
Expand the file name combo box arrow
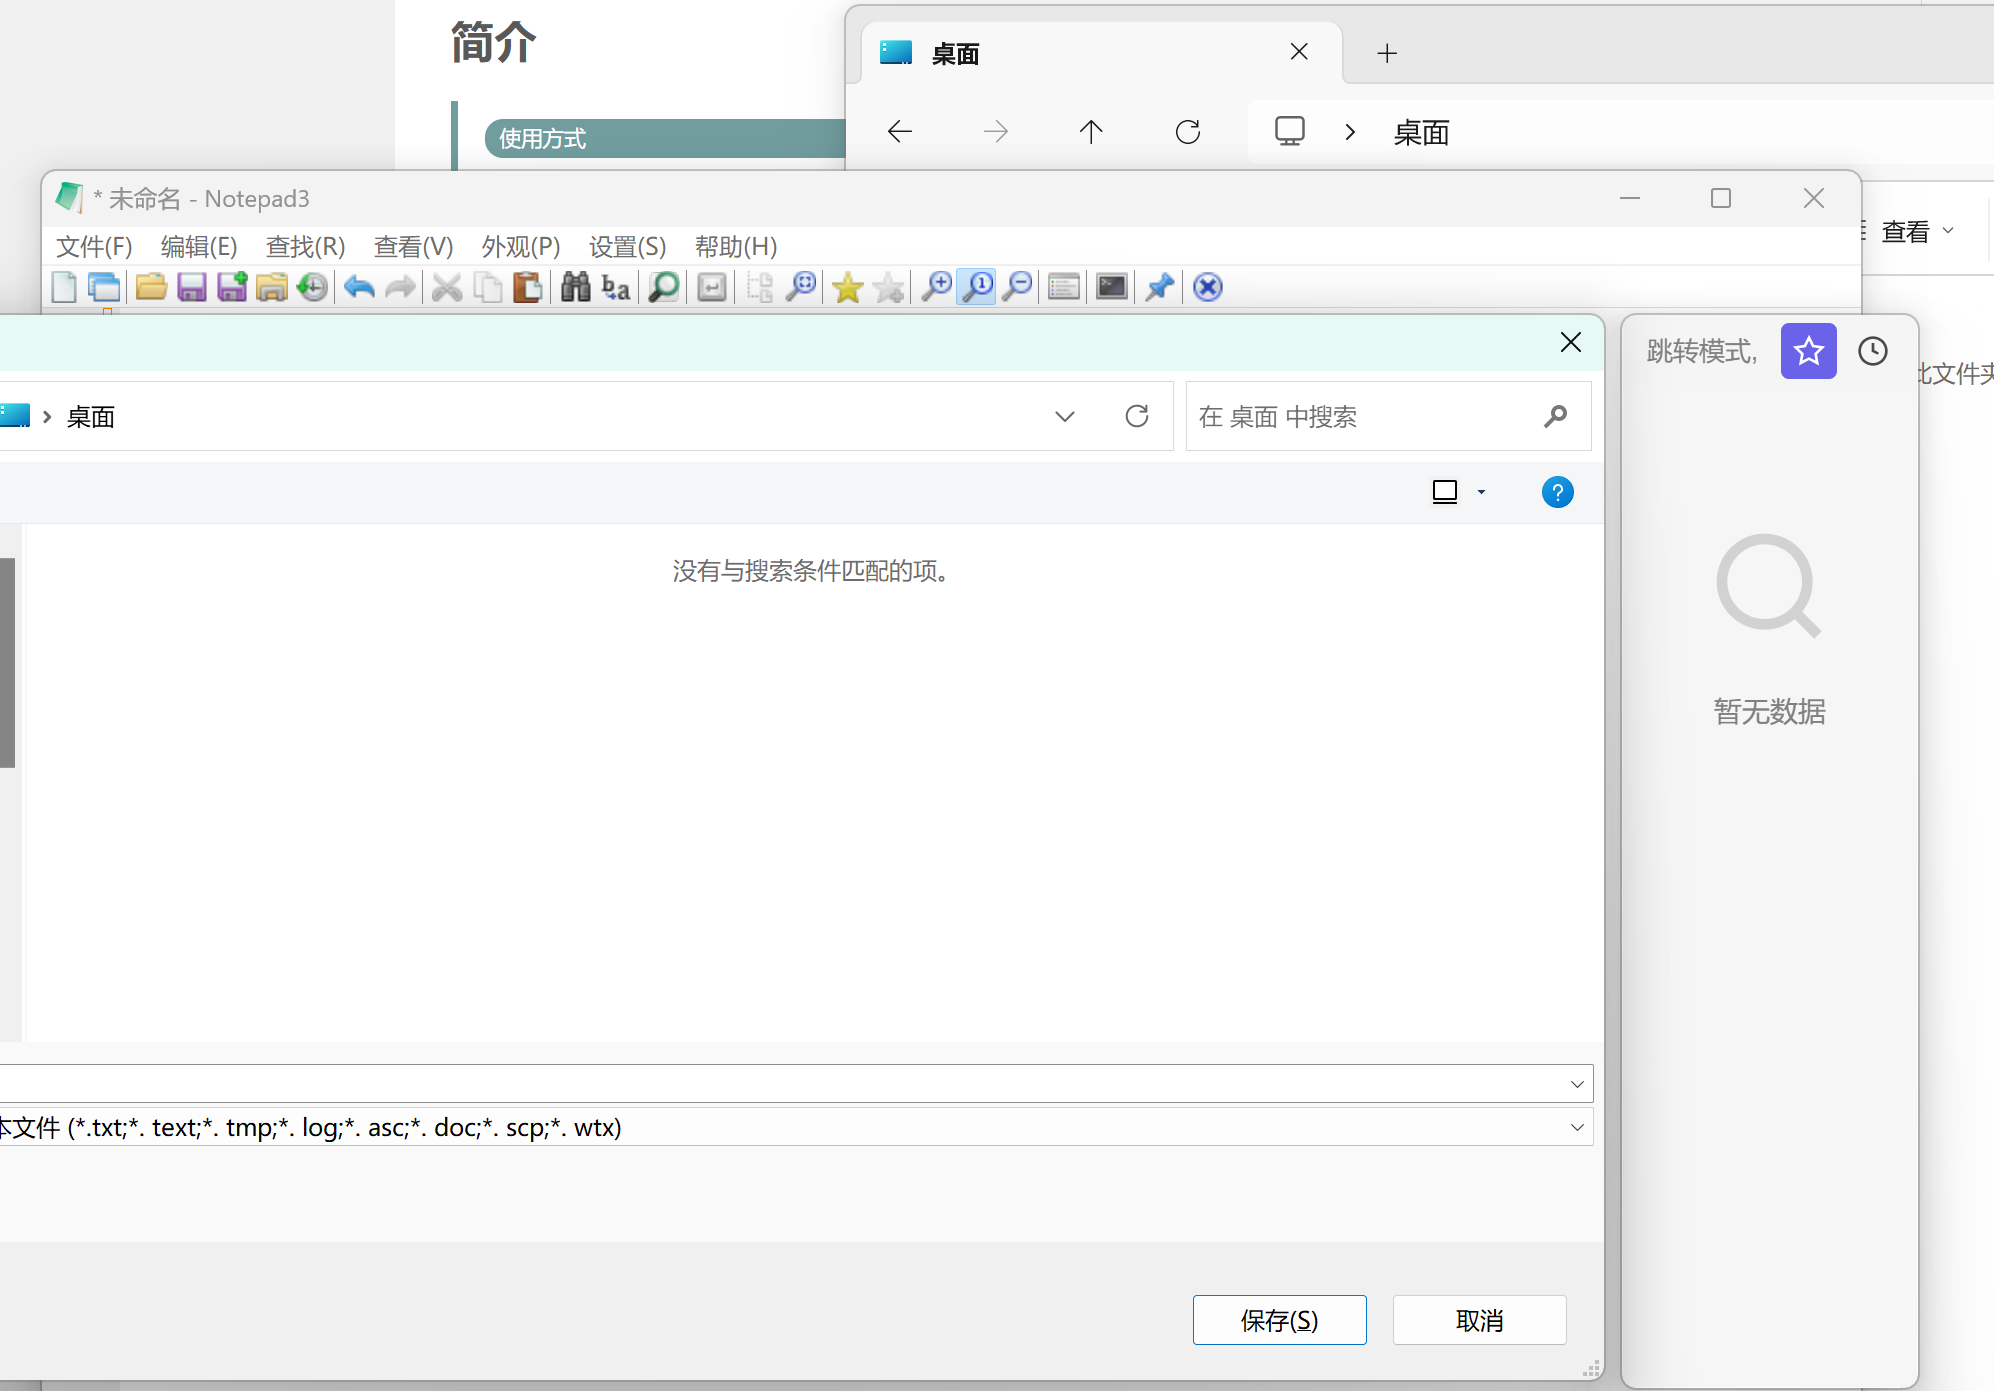(x=1577, y=1083)
